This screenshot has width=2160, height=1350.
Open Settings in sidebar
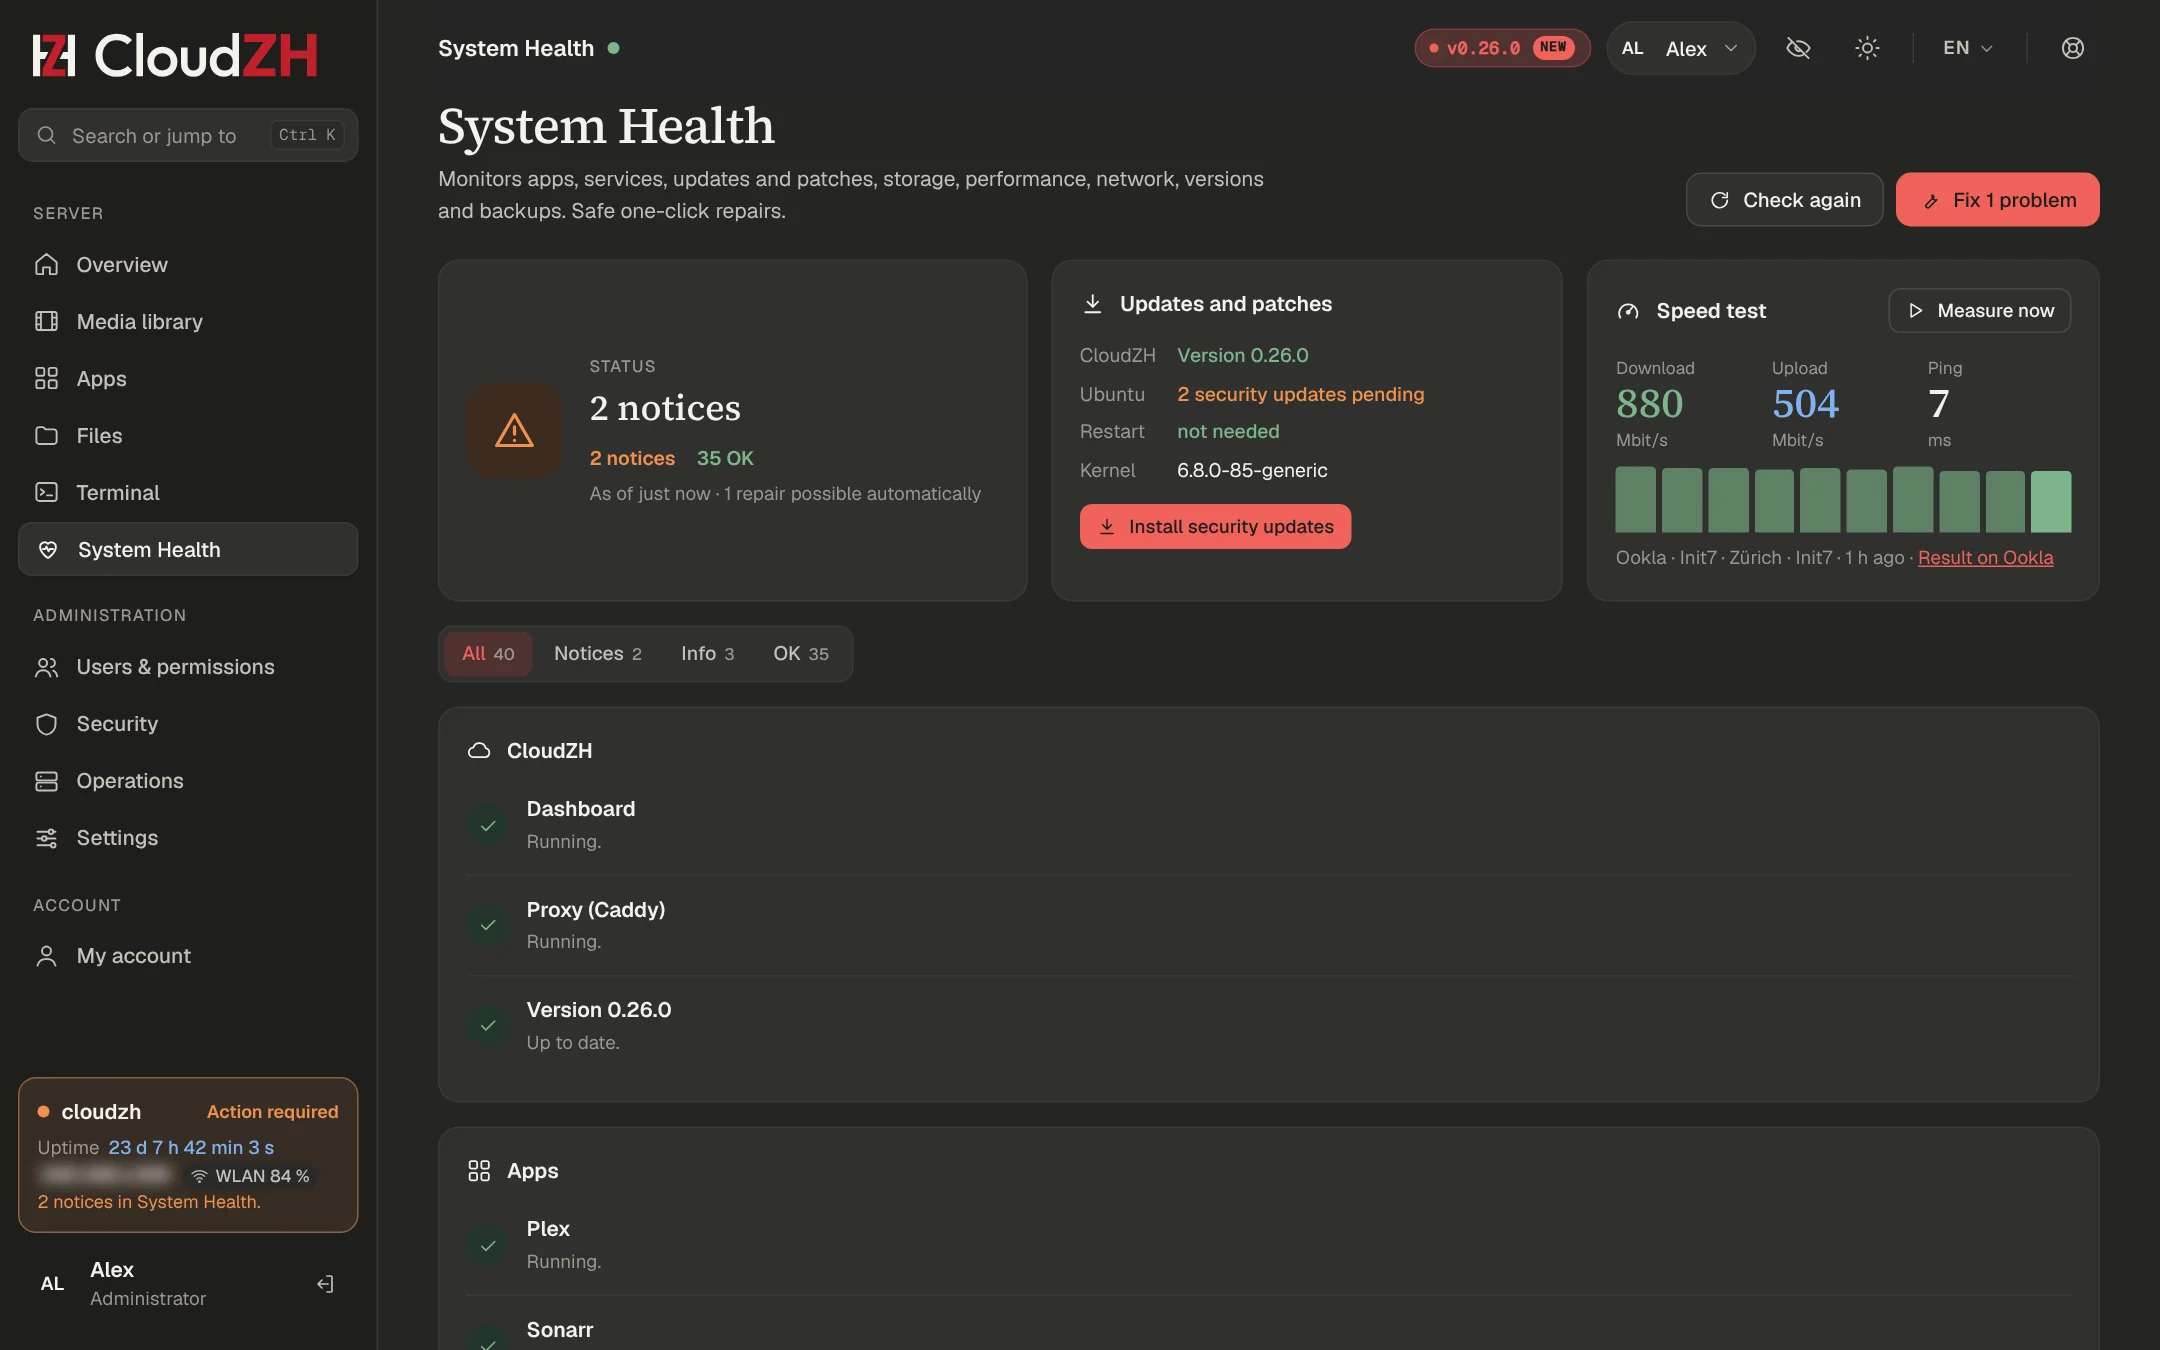point(188,837)
